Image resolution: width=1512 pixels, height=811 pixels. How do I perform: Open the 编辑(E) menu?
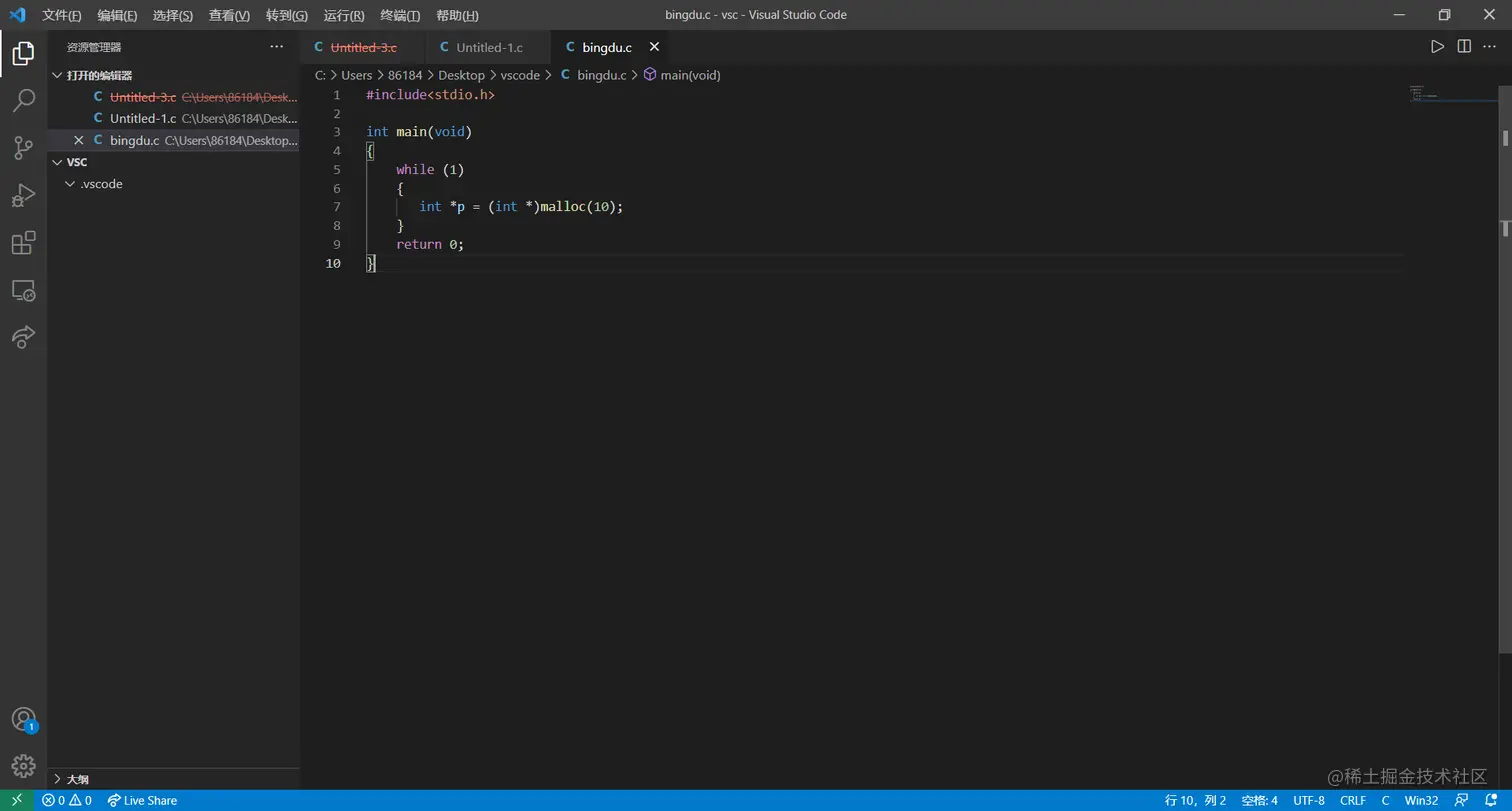(117, 15)
